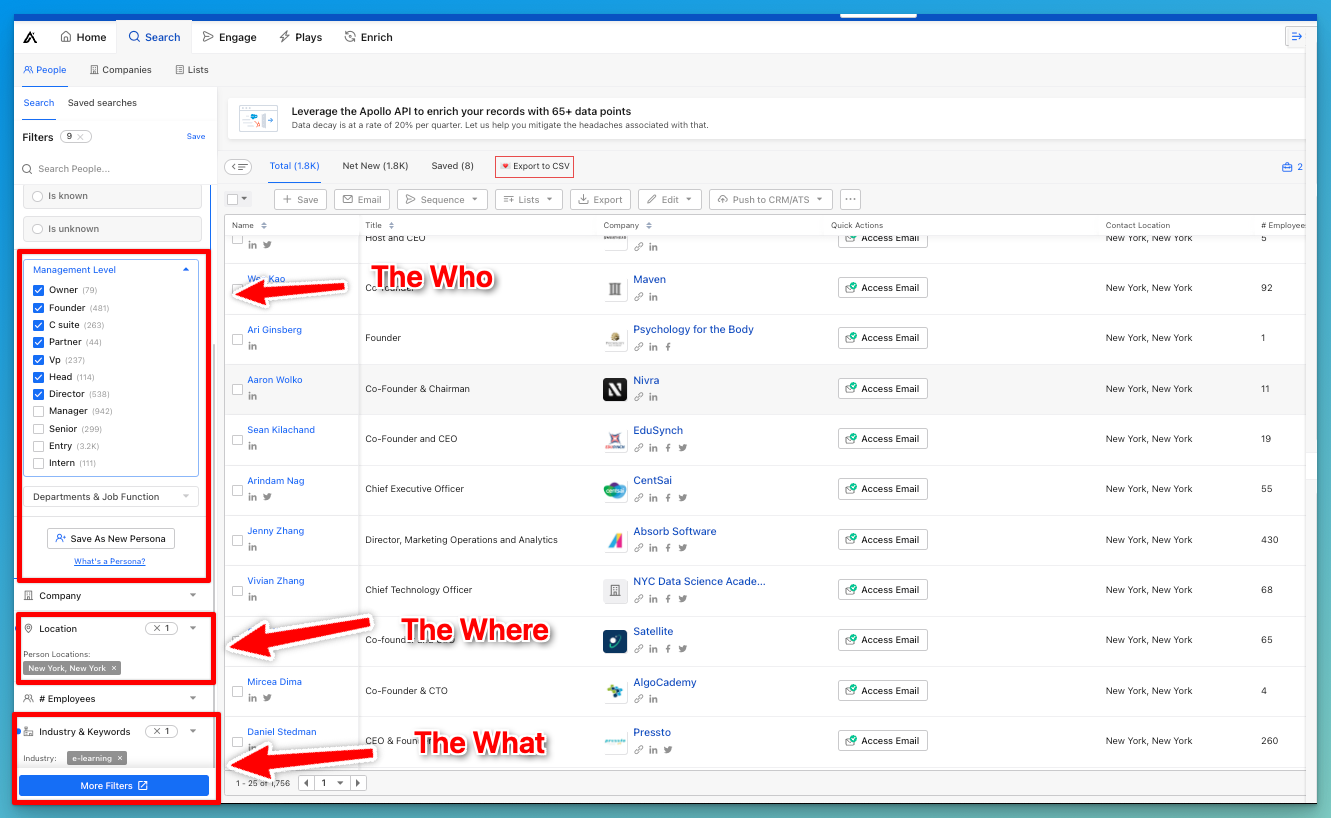
Task: Check the Senior checkbox
Action: (x=39, y=429)
